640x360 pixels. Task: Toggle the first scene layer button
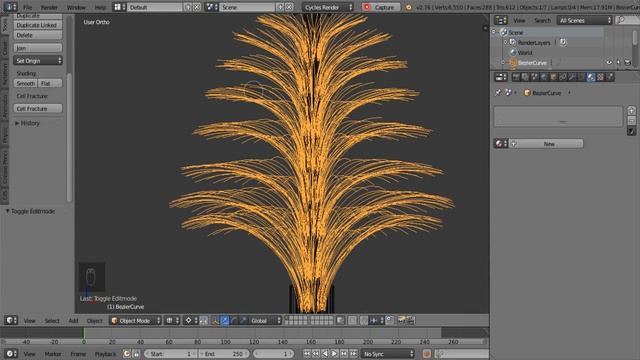(287, 318)
